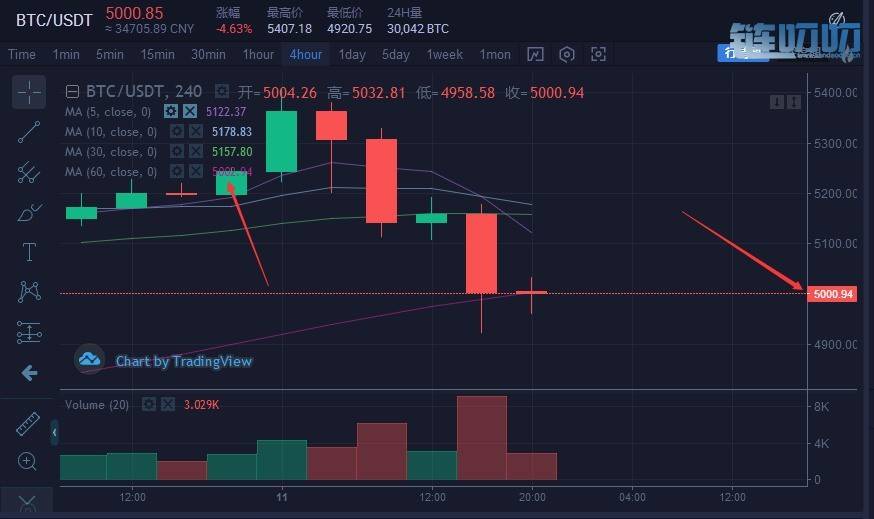Click the MA (30, close, 0) legend label
Image resolution: width=874 pixels, height=519 pixels.
[111, 152]
